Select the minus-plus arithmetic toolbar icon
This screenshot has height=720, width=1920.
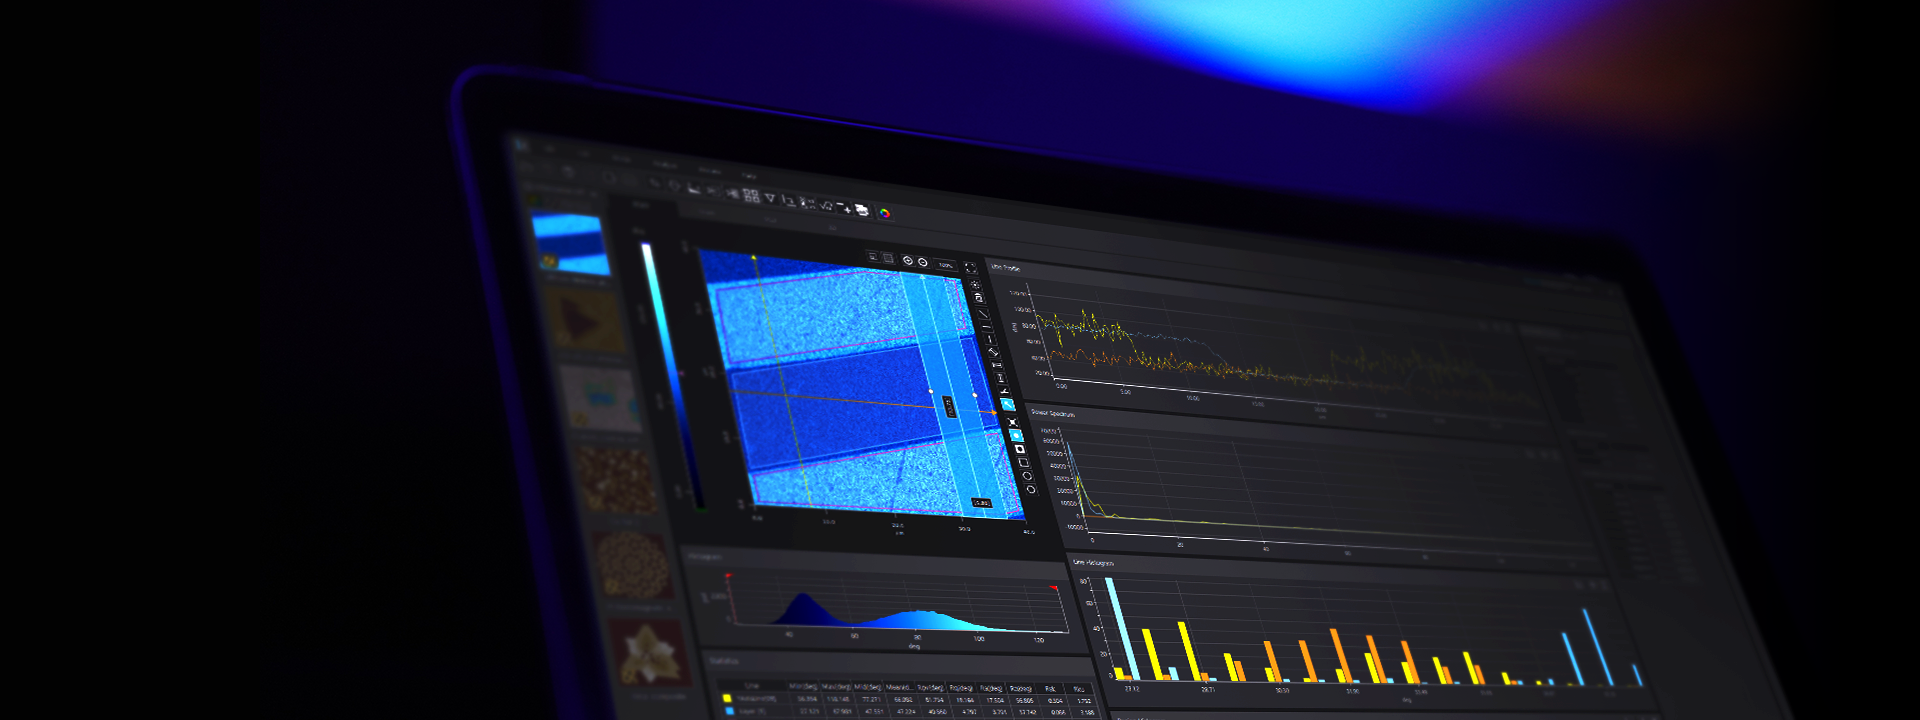click(844, 208)
